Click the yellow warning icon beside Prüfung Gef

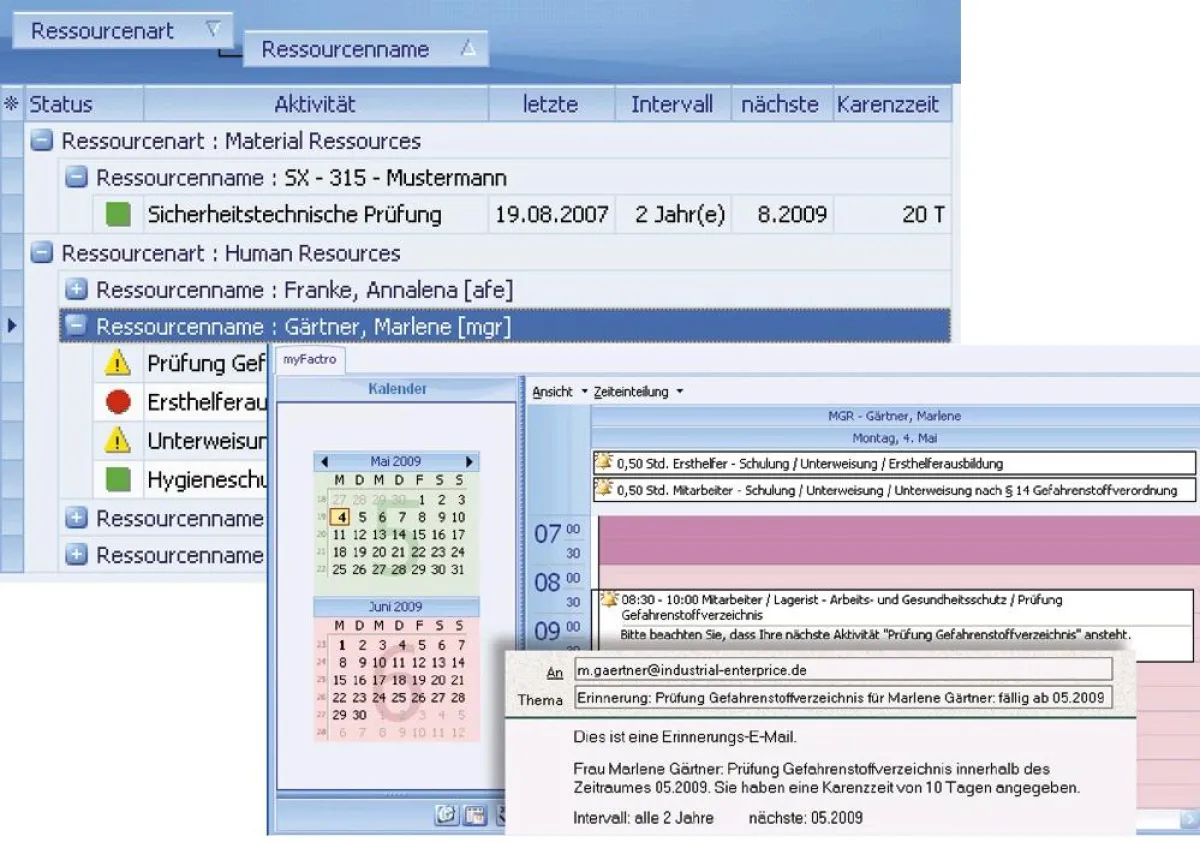pyautogui.click(x=118, y=364)
